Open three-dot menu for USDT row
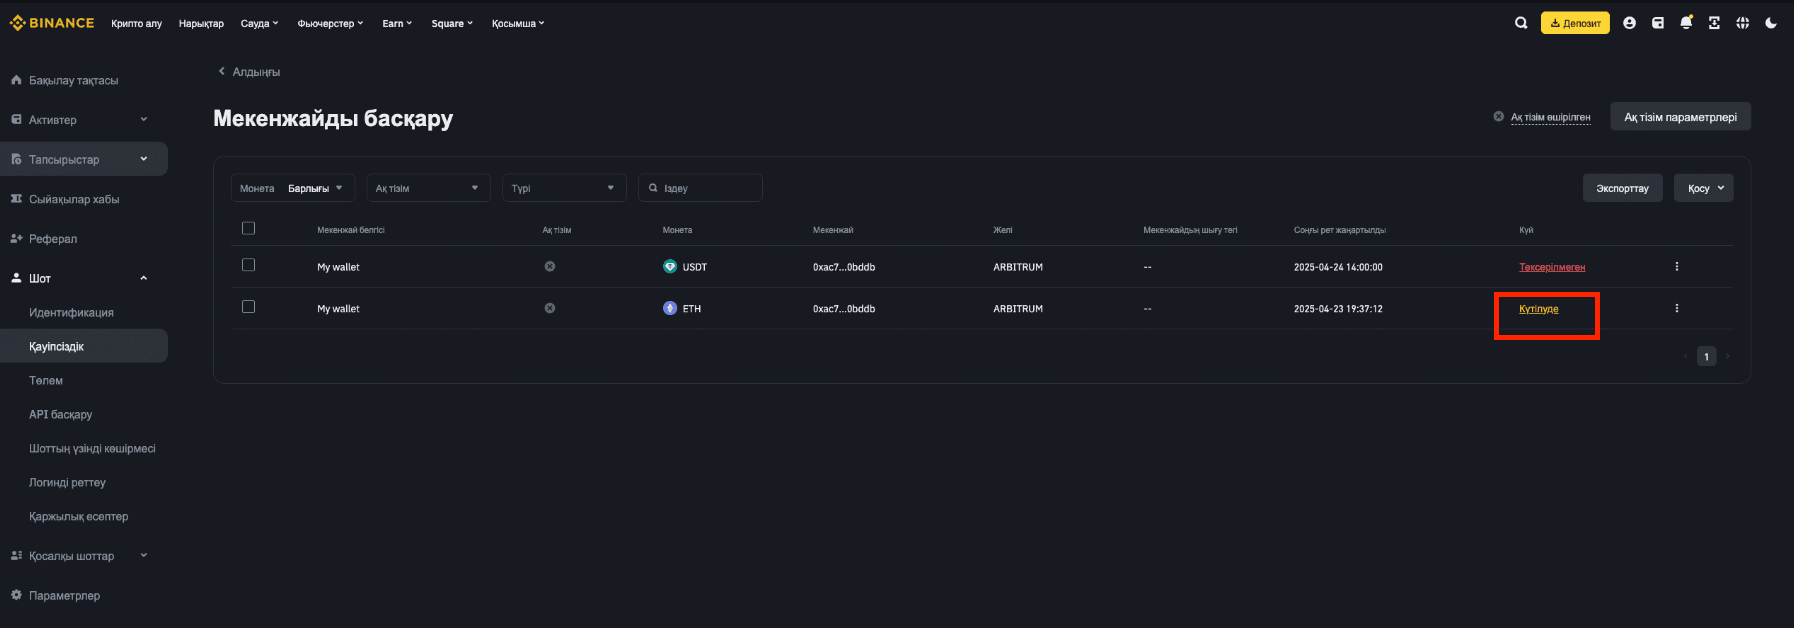Screen dimensions: 1794x628 point(1677,267)
